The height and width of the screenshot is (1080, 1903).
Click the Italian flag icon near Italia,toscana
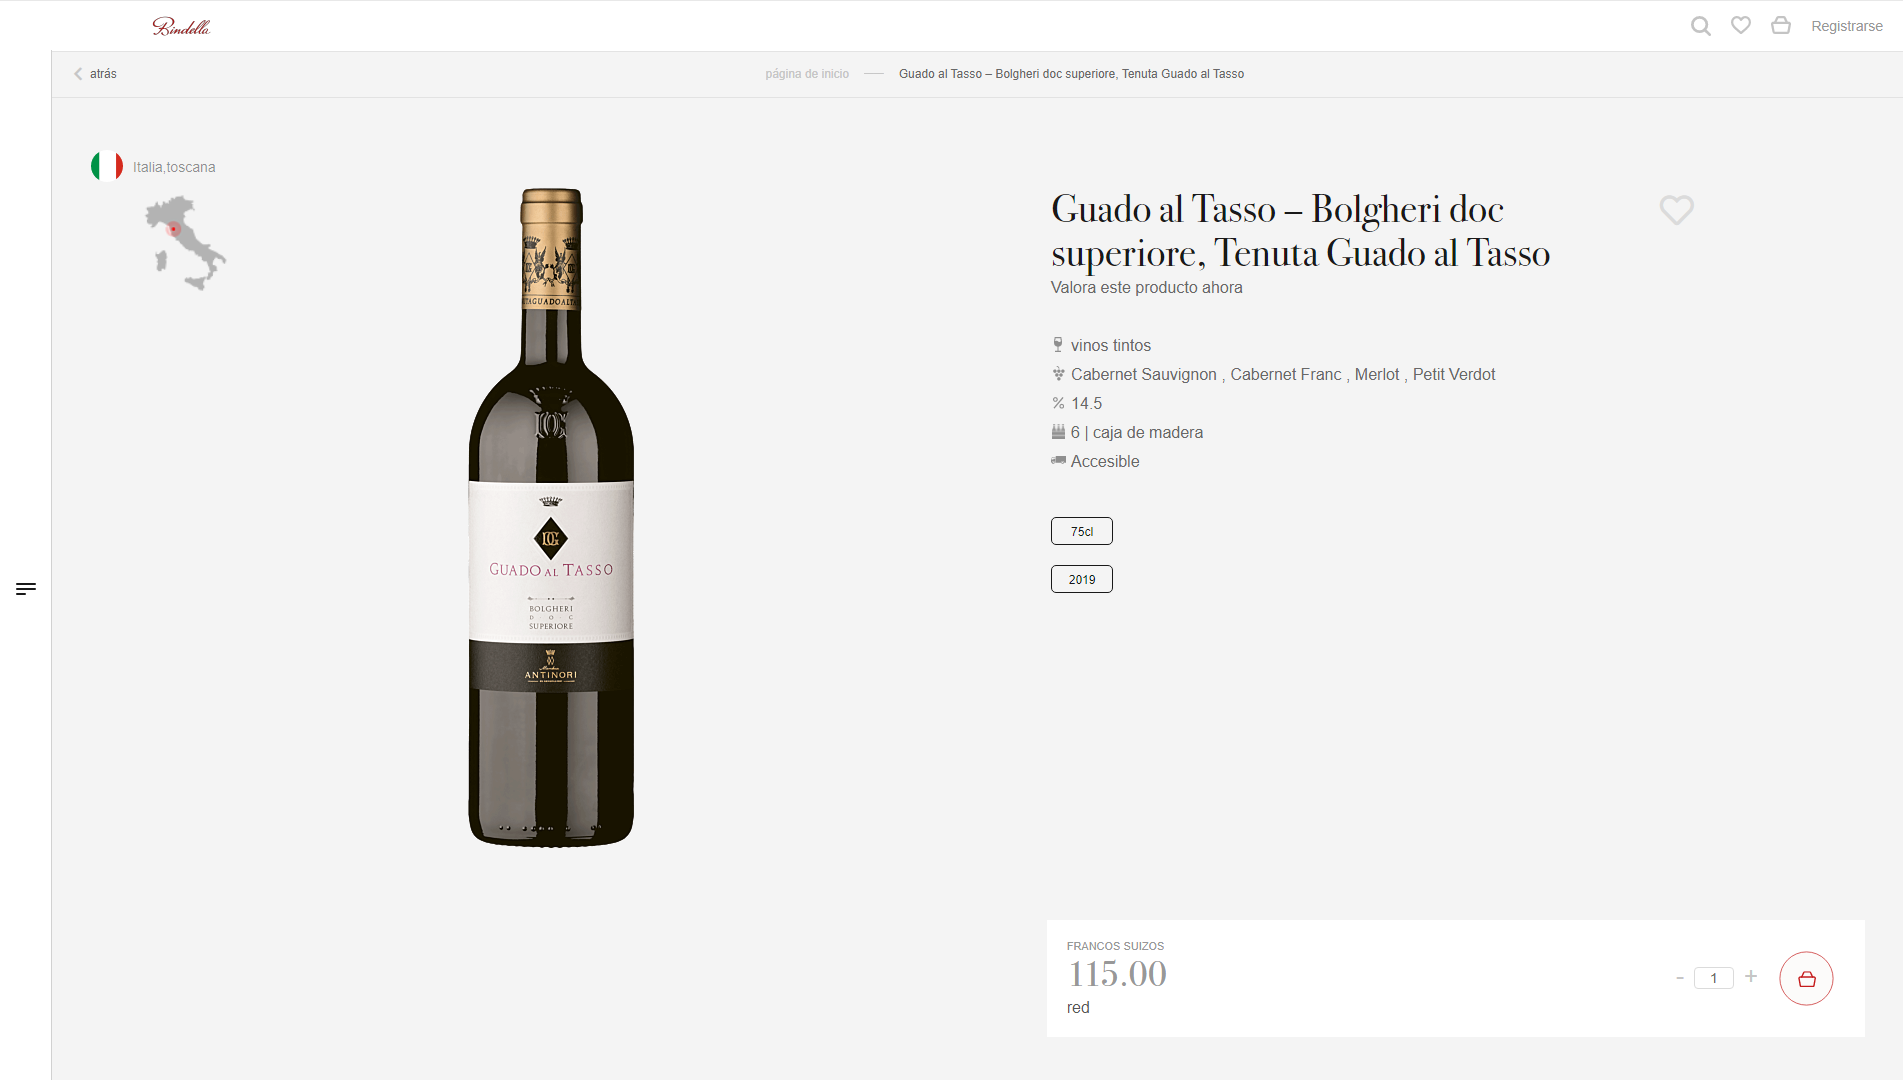tap(105, 165)
